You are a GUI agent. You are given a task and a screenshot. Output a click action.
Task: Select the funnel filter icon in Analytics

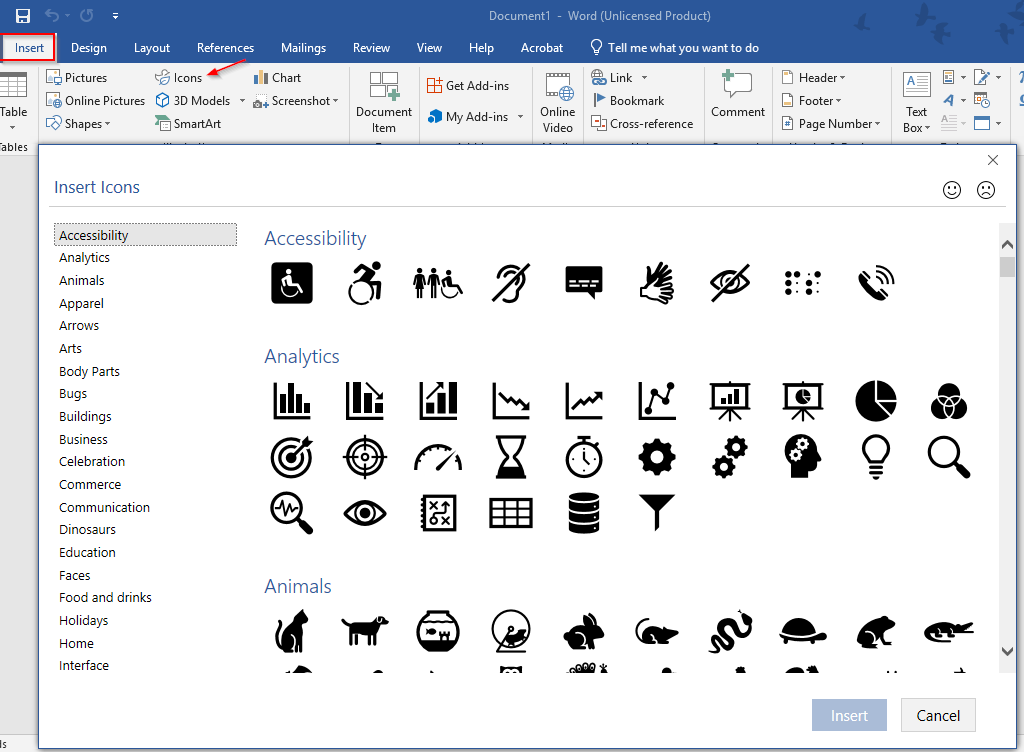point(657,513)
